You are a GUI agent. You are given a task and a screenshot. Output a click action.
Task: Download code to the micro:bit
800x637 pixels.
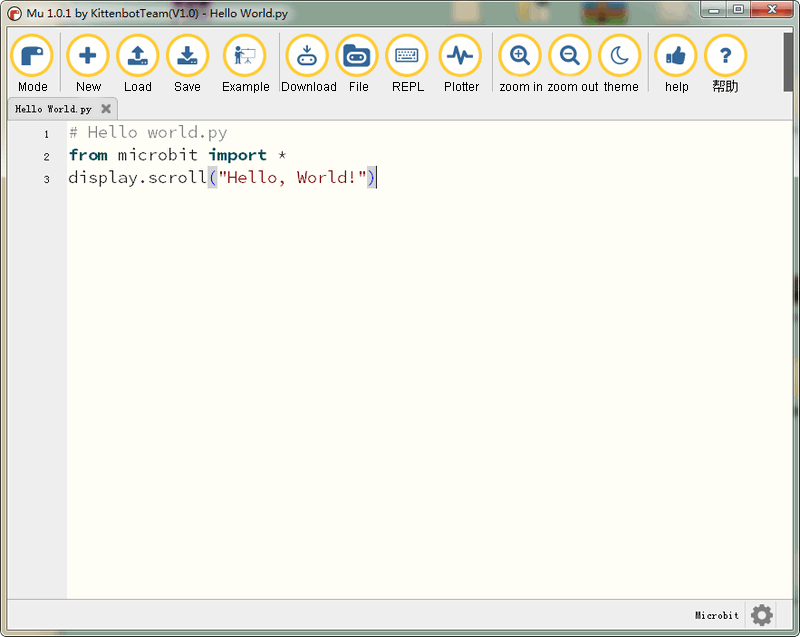(308, 57)
